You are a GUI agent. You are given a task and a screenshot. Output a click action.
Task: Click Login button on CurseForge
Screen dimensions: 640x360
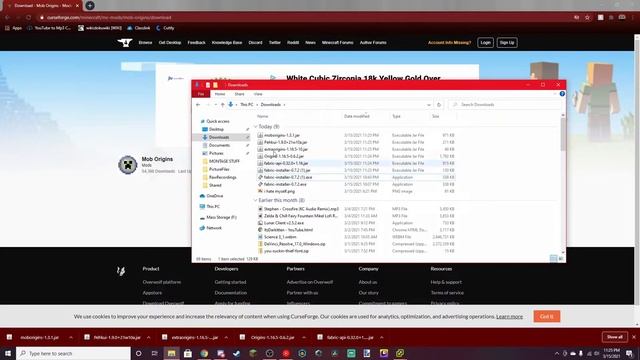click(x=485, y=42)
